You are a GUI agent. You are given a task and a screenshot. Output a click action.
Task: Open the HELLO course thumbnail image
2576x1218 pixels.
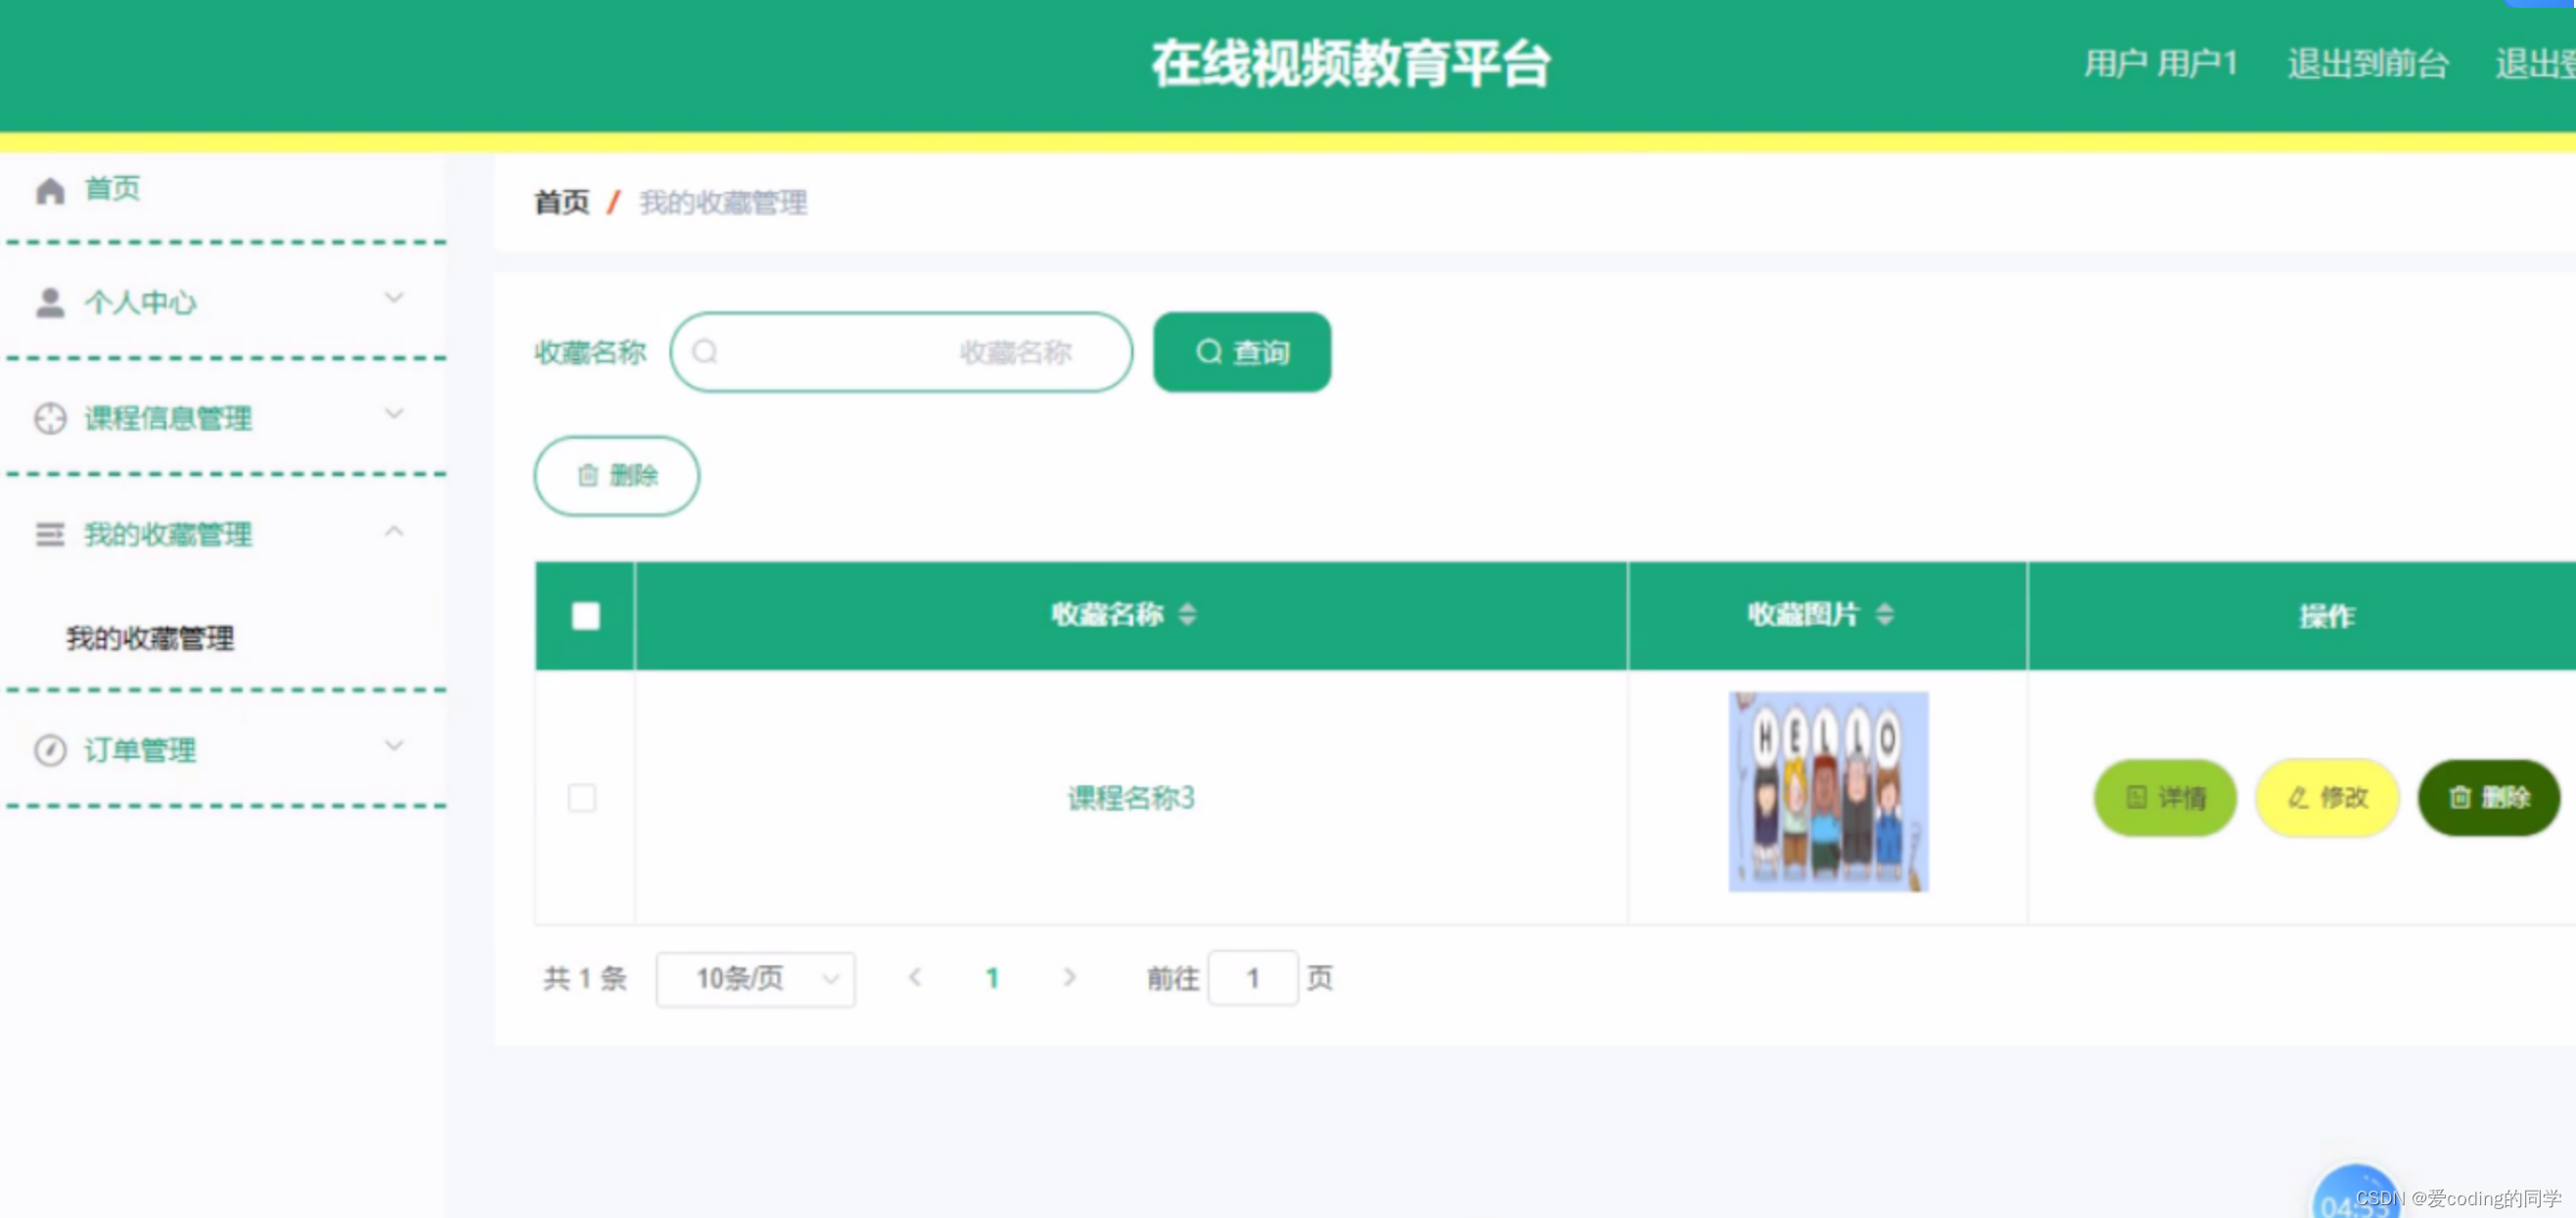1827,792
